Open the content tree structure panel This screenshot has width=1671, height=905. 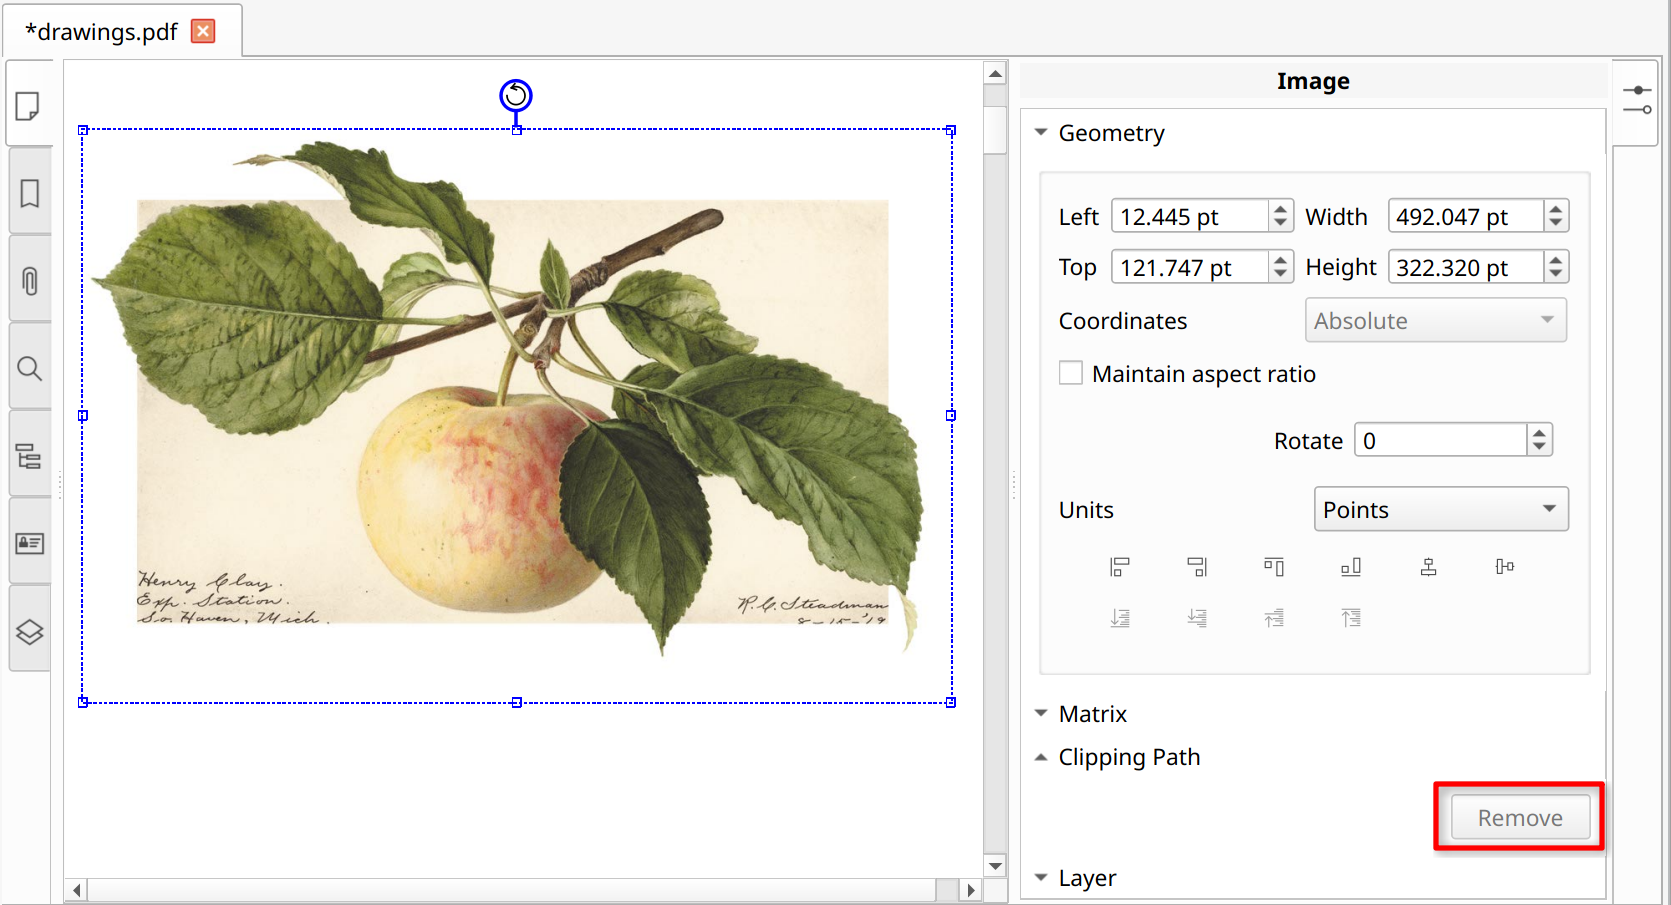(29, 456)
